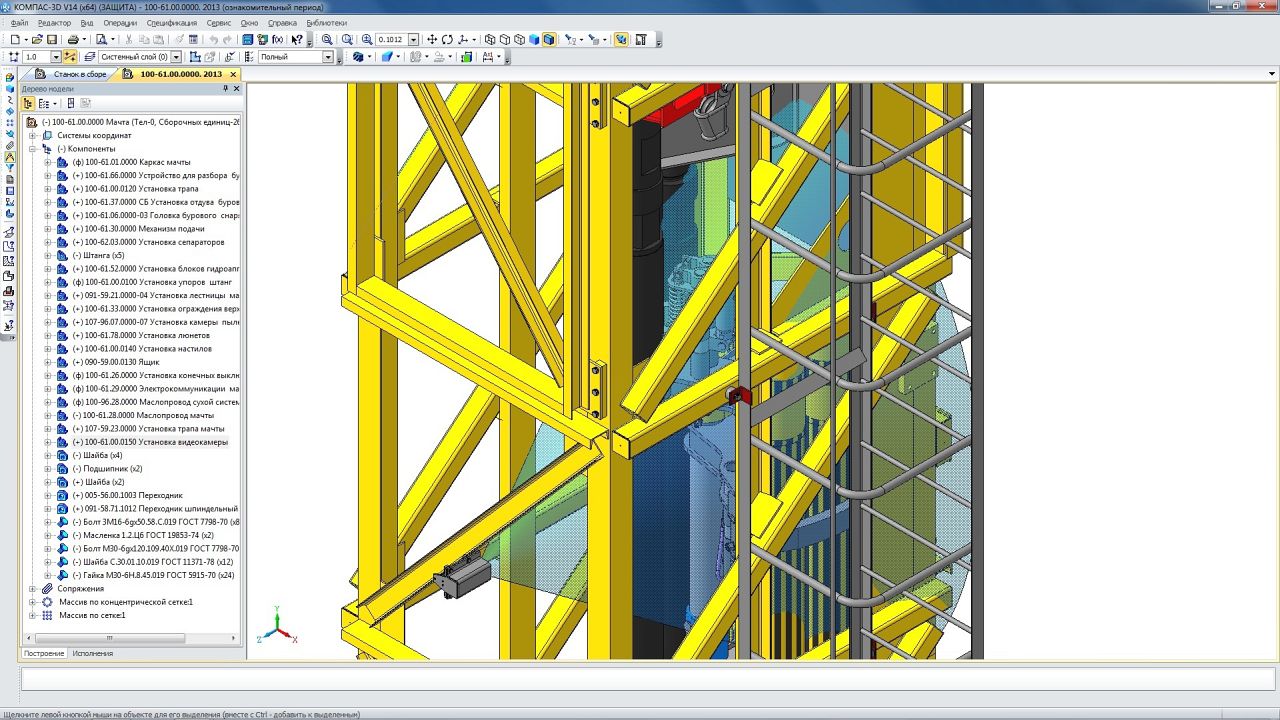Select 100-61.28.0000 Маслопровод мачты in tree
The height and width of the screenshot is (720, 1280).
pos(143,415)
